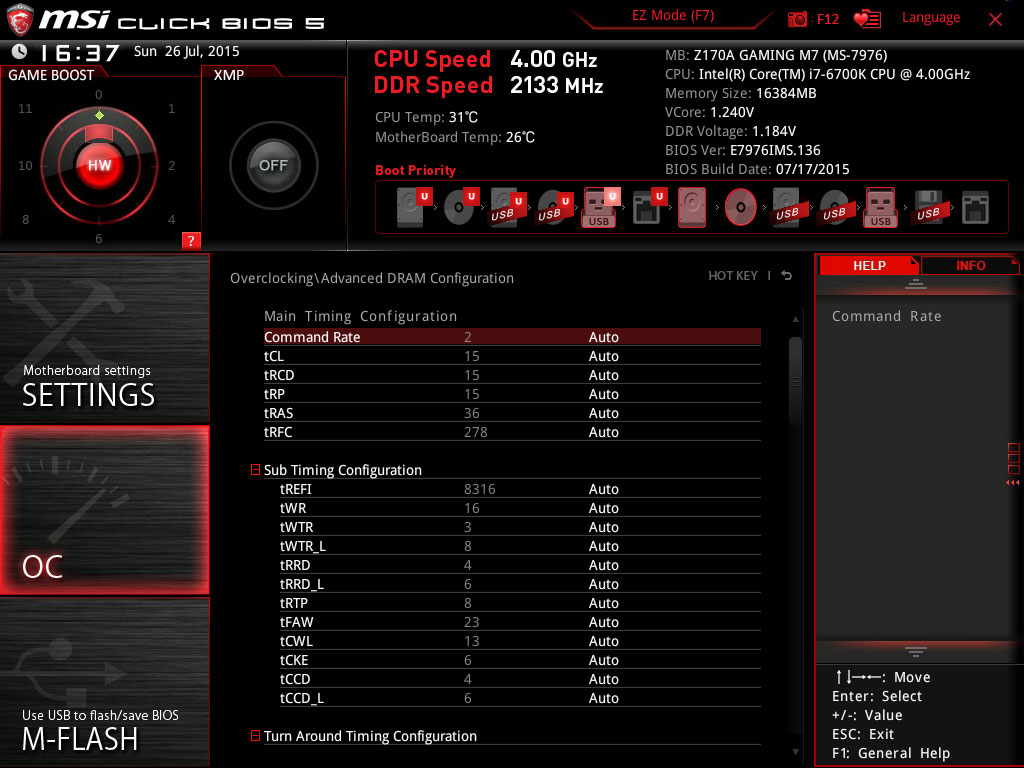
Task: Edit the tRFC Auto value field
Action: (x=603, y=432)
